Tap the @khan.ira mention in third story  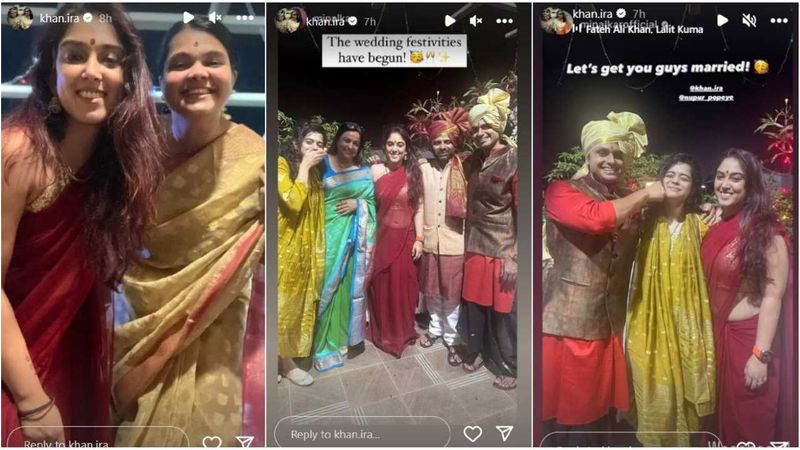(706, 88)
